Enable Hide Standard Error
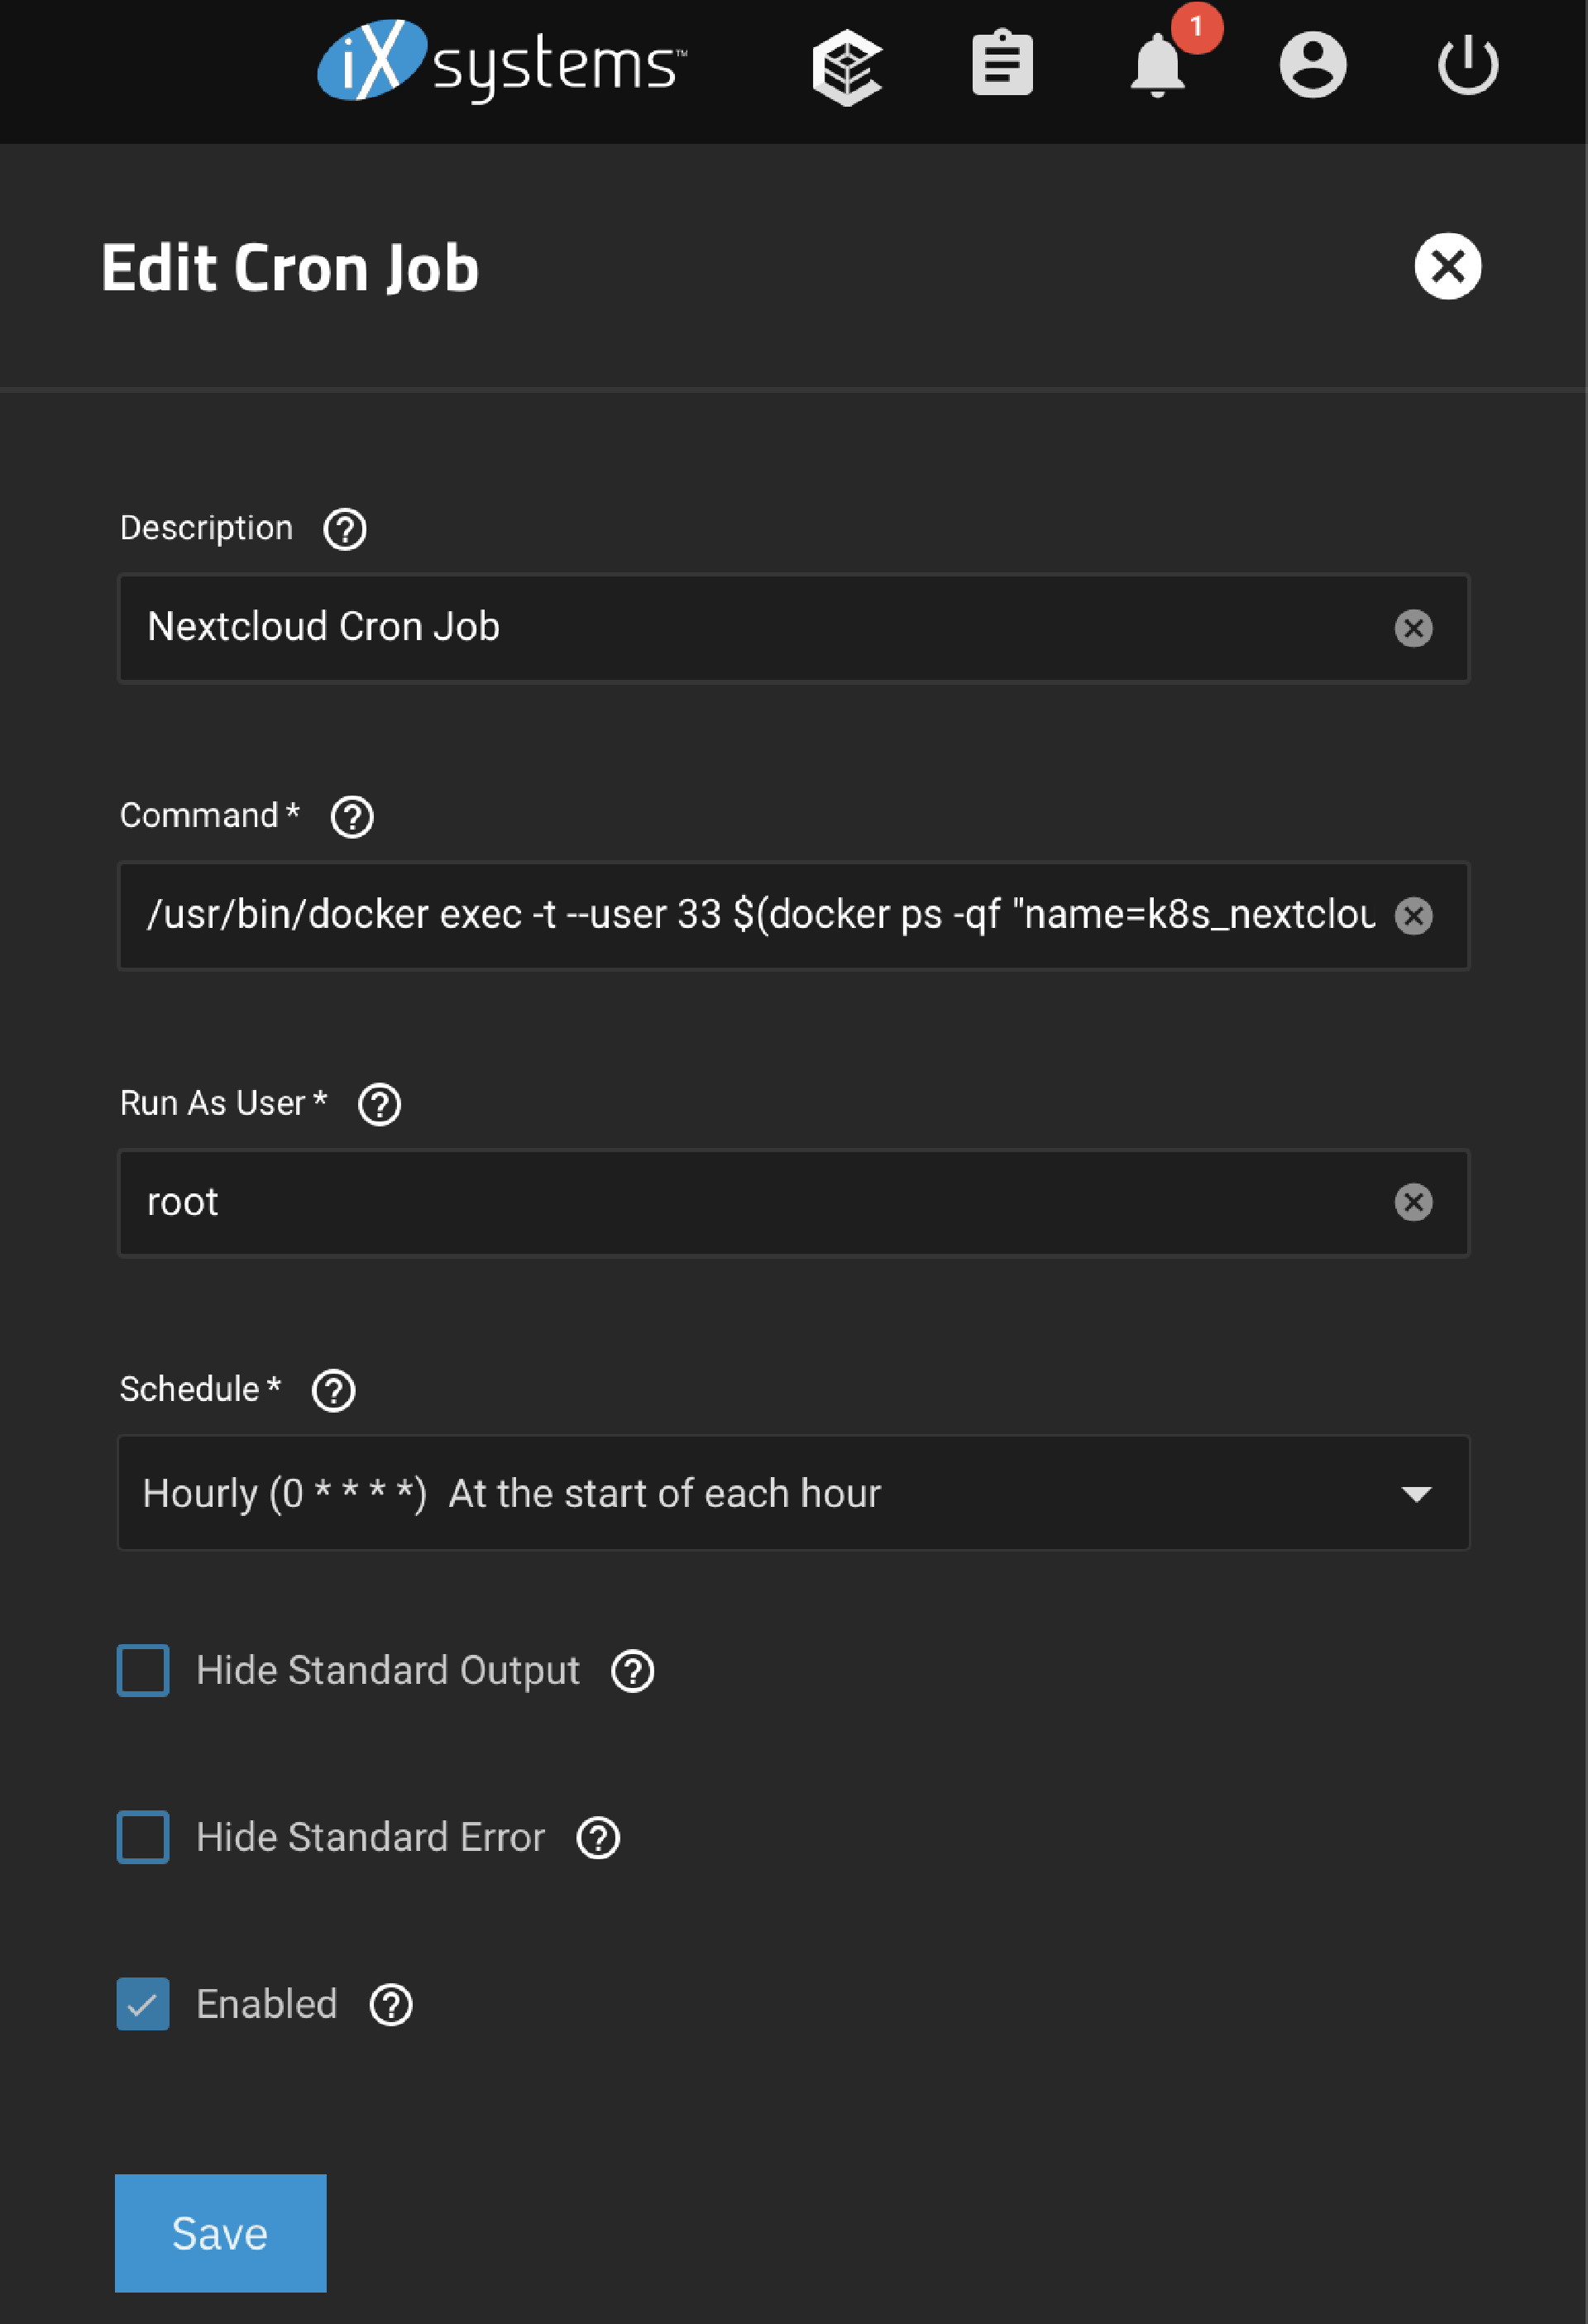The image size is (1588, 2324). click(x=143, y=1837)
